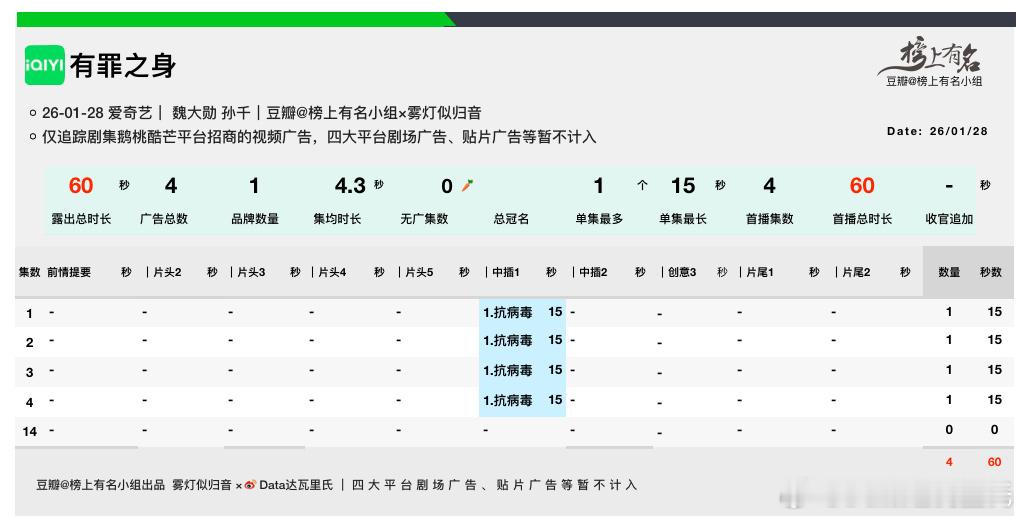
Task: Click the 创意3 column header
Action: 682,272
